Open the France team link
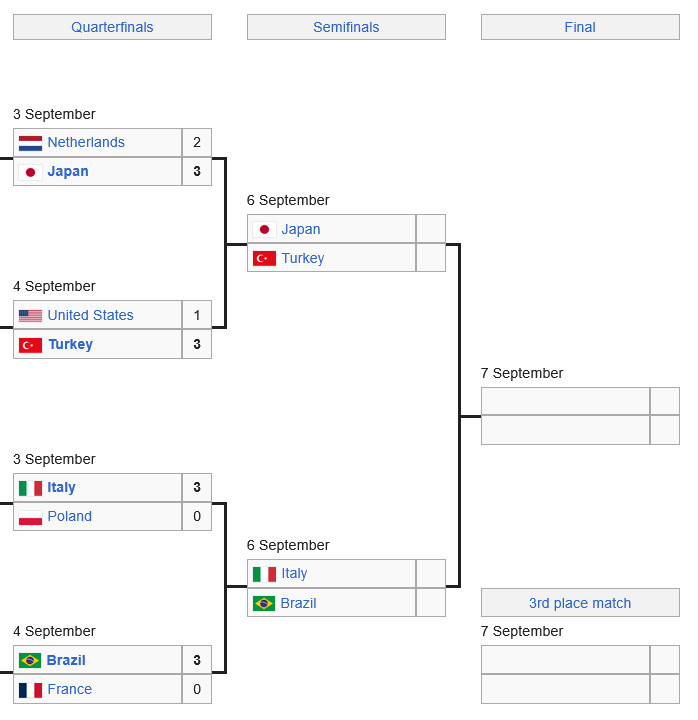698x720 pixels. (70, 689)
